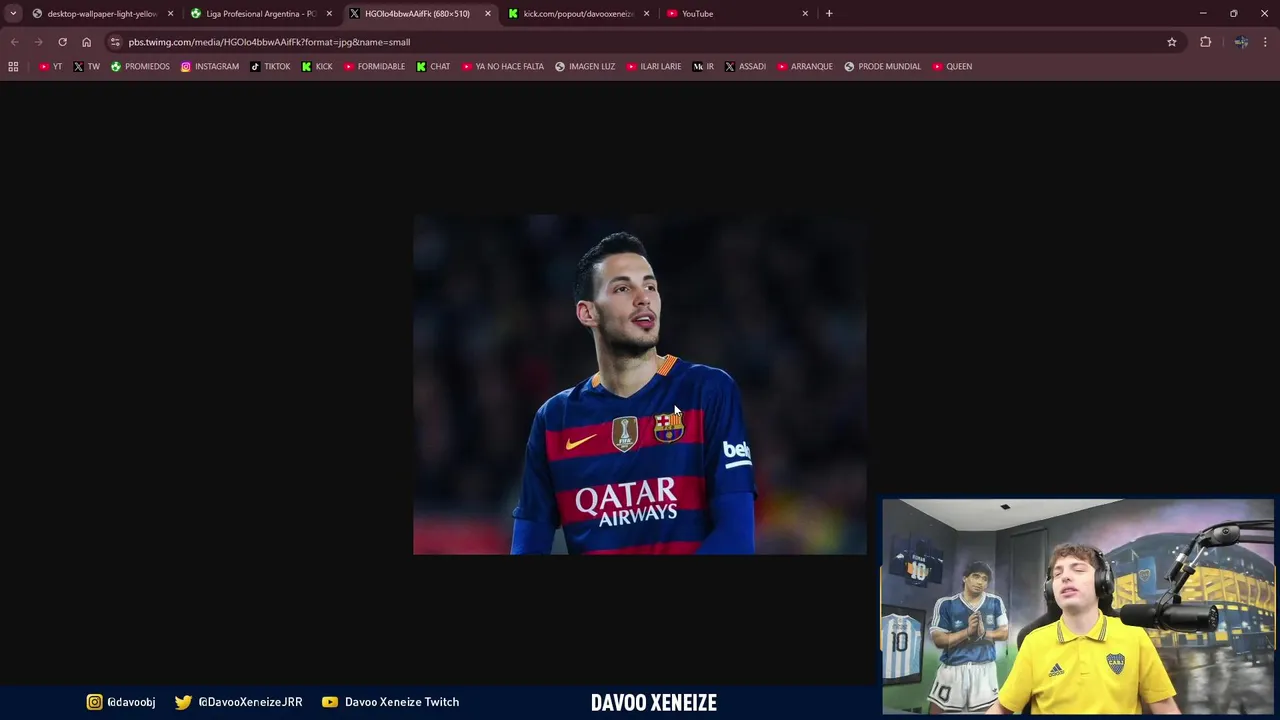This screenshot has height=720, width=1280.
Task: Close the YouTube tab
Action: click(x=805, y=14)
